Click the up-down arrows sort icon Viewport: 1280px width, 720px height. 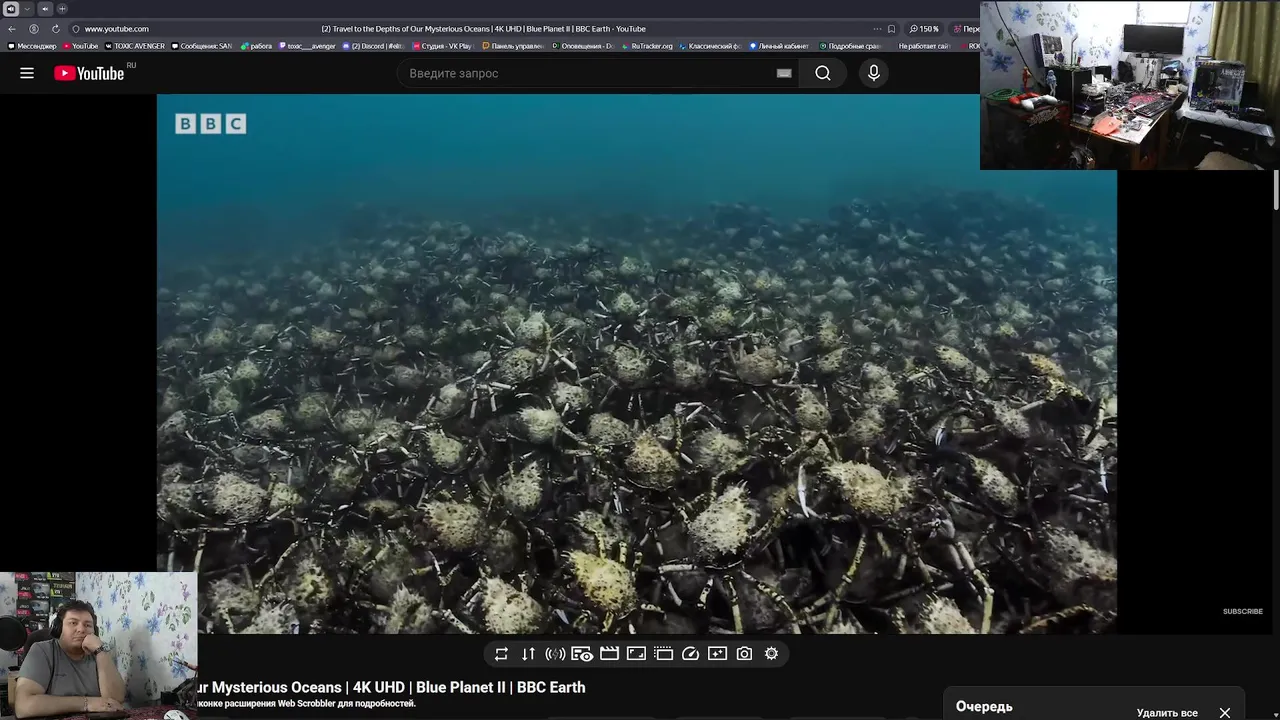(528, 654)
